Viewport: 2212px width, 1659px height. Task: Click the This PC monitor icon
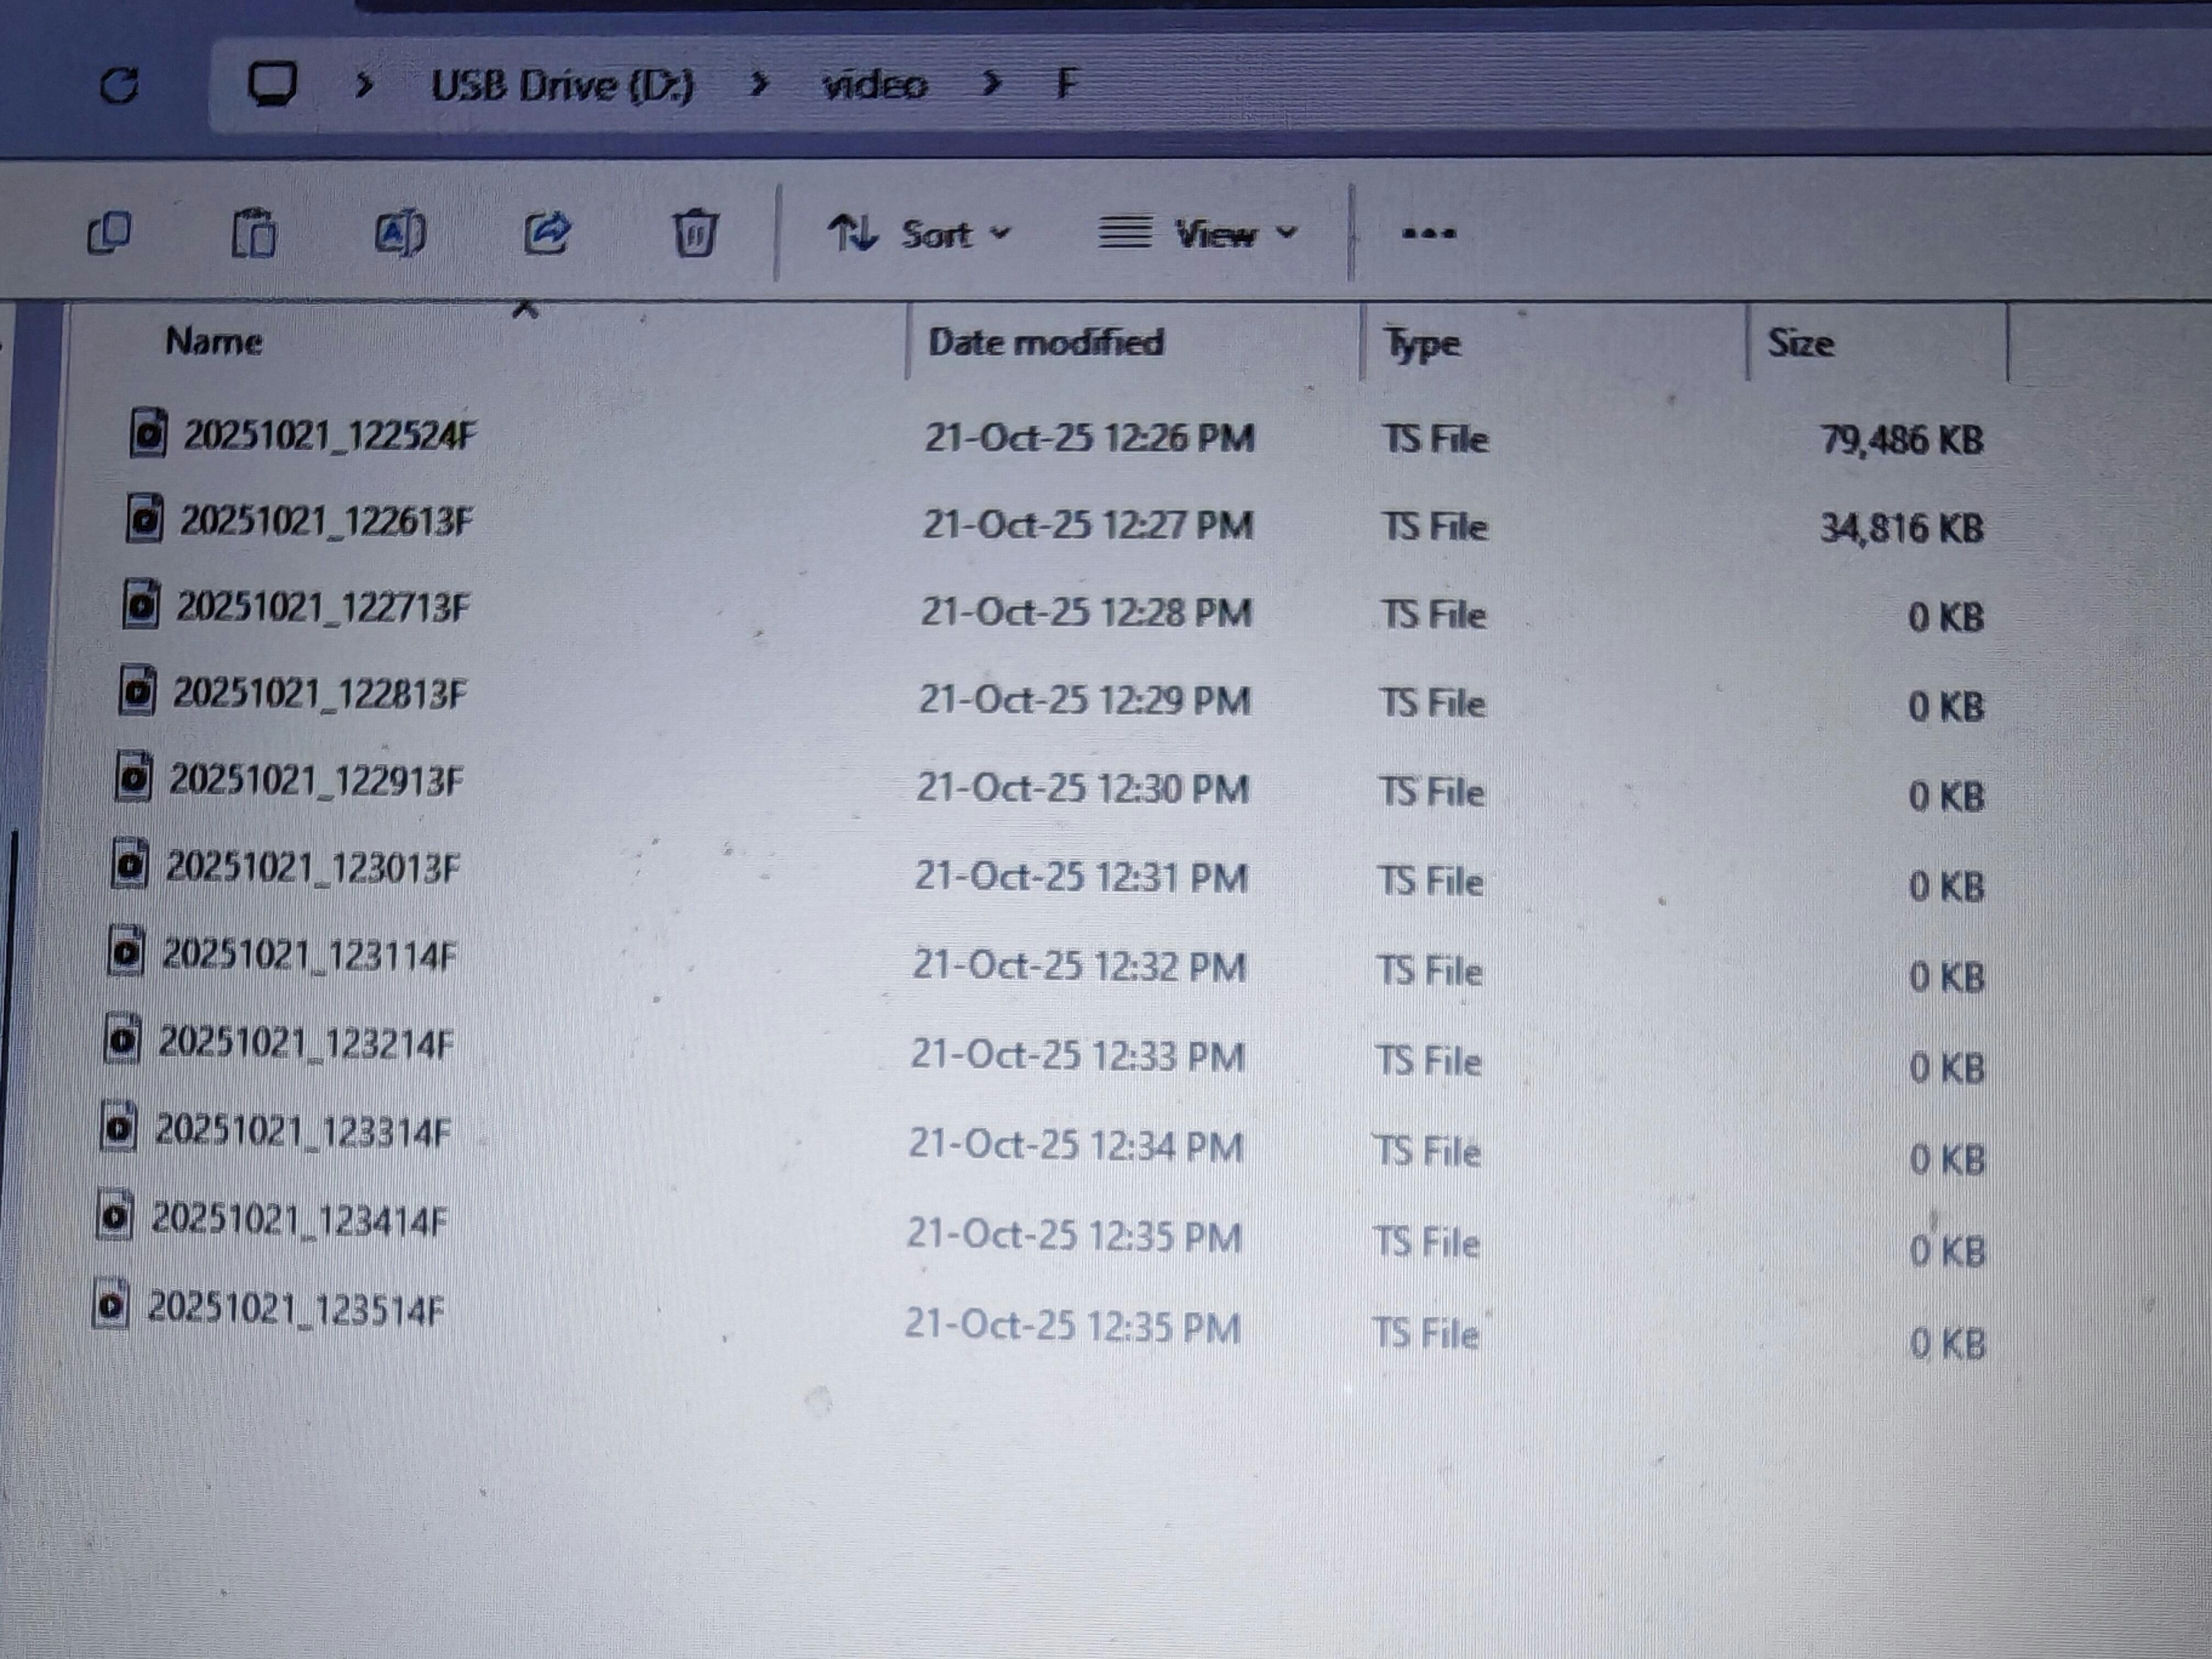pos(272,84)
